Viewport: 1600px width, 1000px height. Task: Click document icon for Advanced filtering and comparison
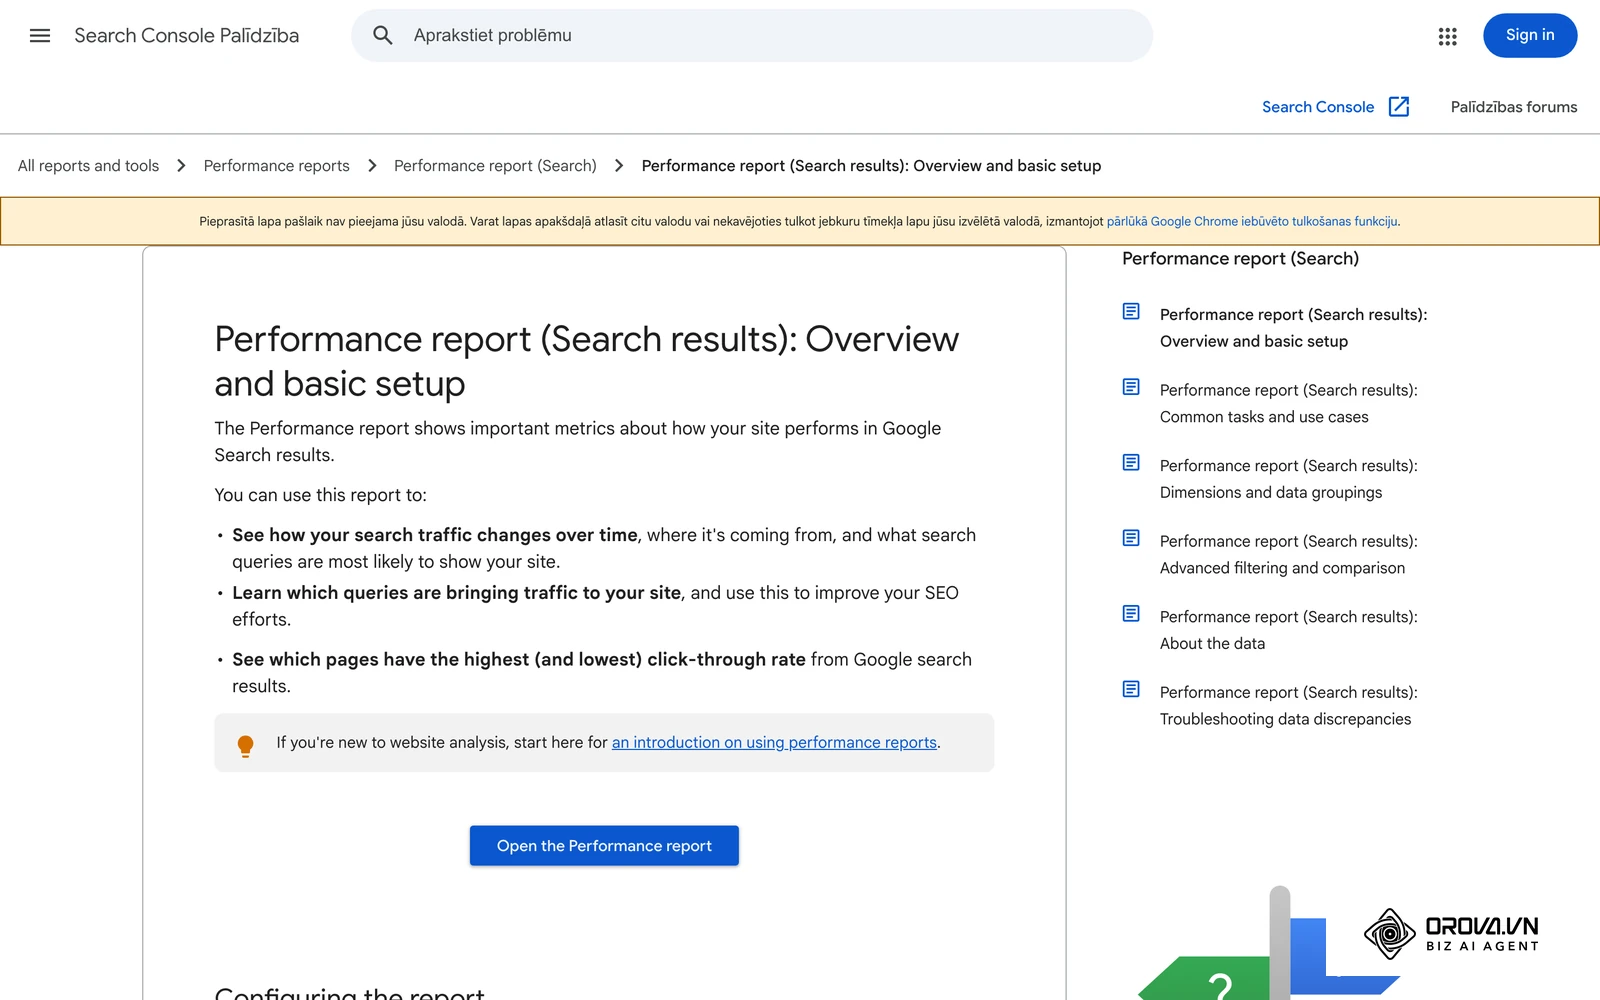tap(1131, 538)
